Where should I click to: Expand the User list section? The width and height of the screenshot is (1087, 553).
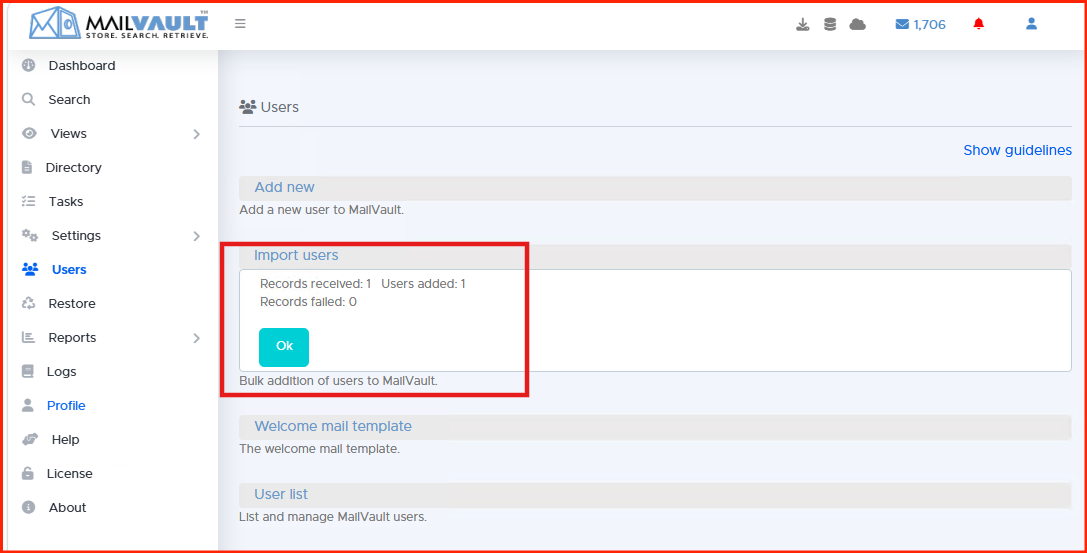pyautogui.click(x=655, y=494)
